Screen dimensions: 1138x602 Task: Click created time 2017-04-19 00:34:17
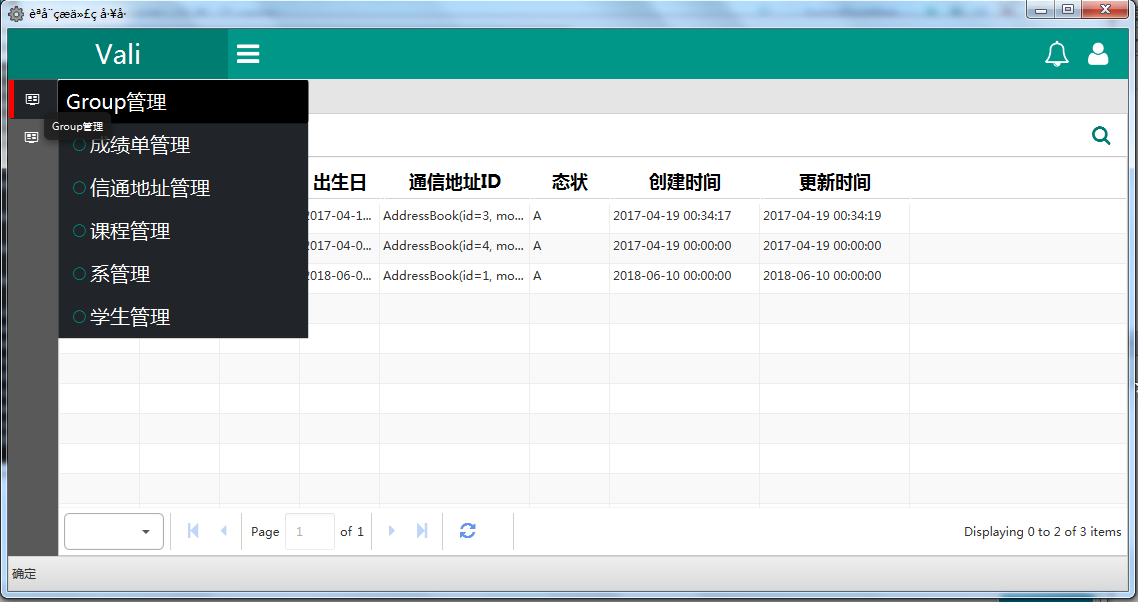[672, 216]
